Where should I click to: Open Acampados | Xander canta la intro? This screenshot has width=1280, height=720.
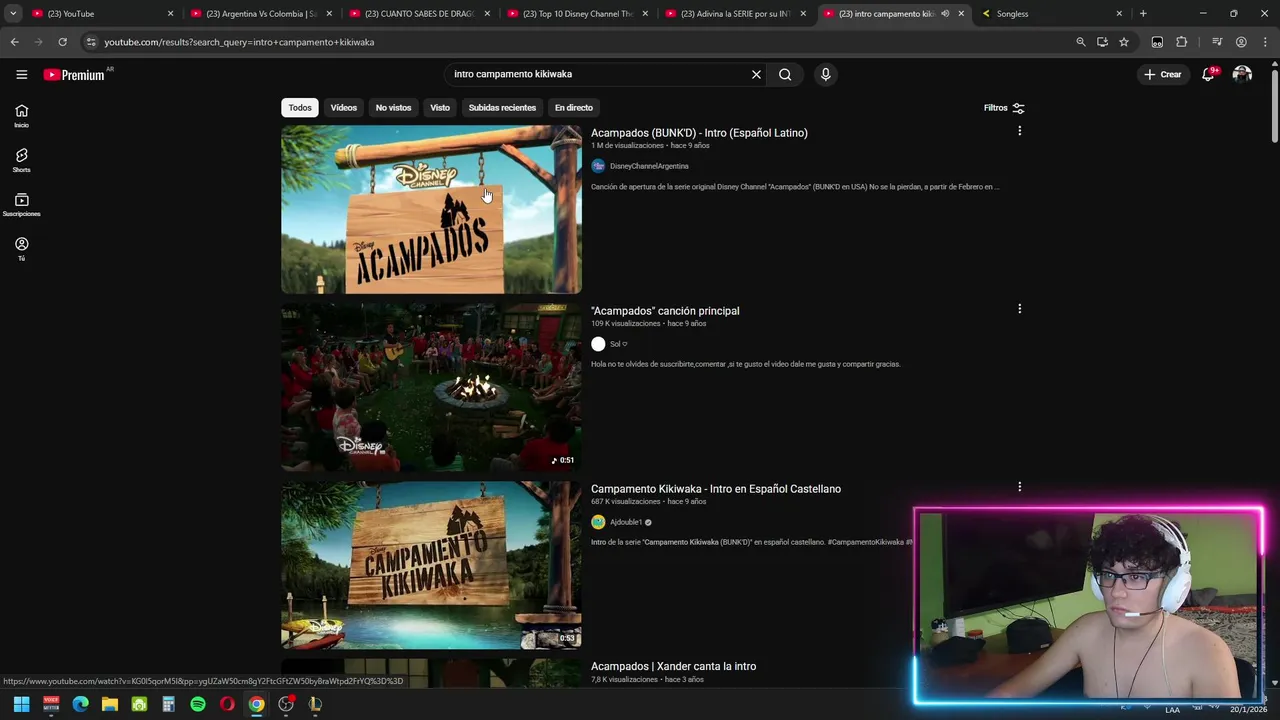tap(673, 666)
